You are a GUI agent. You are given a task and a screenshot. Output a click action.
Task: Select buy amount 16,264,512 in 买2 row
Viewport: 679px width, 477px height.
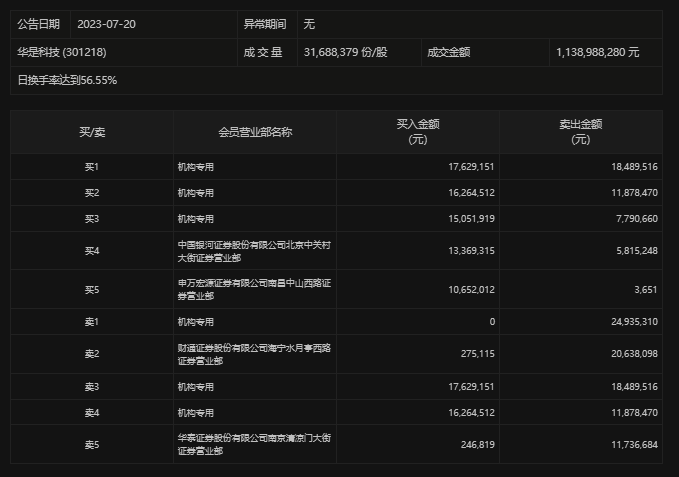471,193
